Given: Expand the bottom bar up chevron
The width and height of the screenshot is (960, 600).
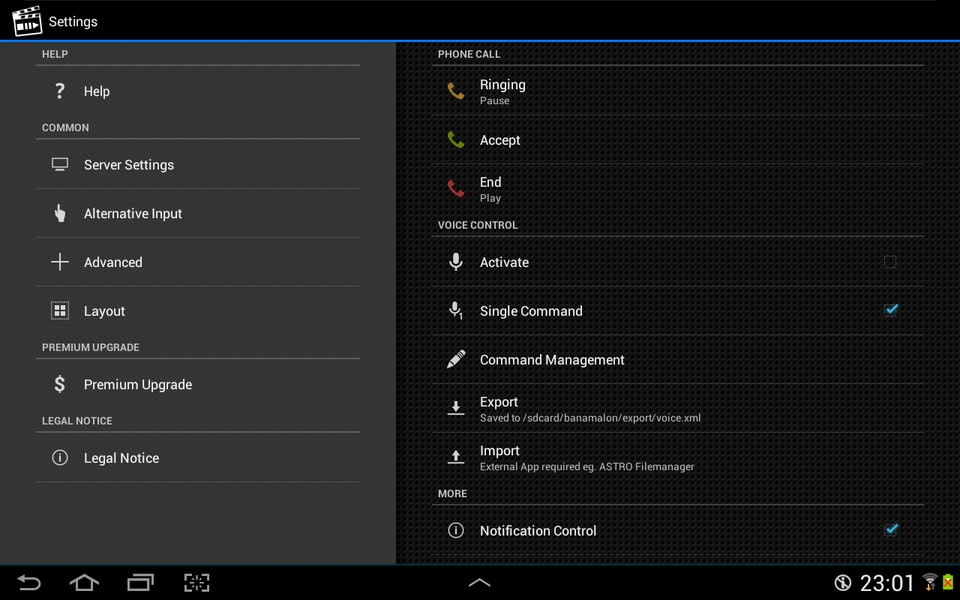Looking at the screenshot, I should click(x=479, y=582).
